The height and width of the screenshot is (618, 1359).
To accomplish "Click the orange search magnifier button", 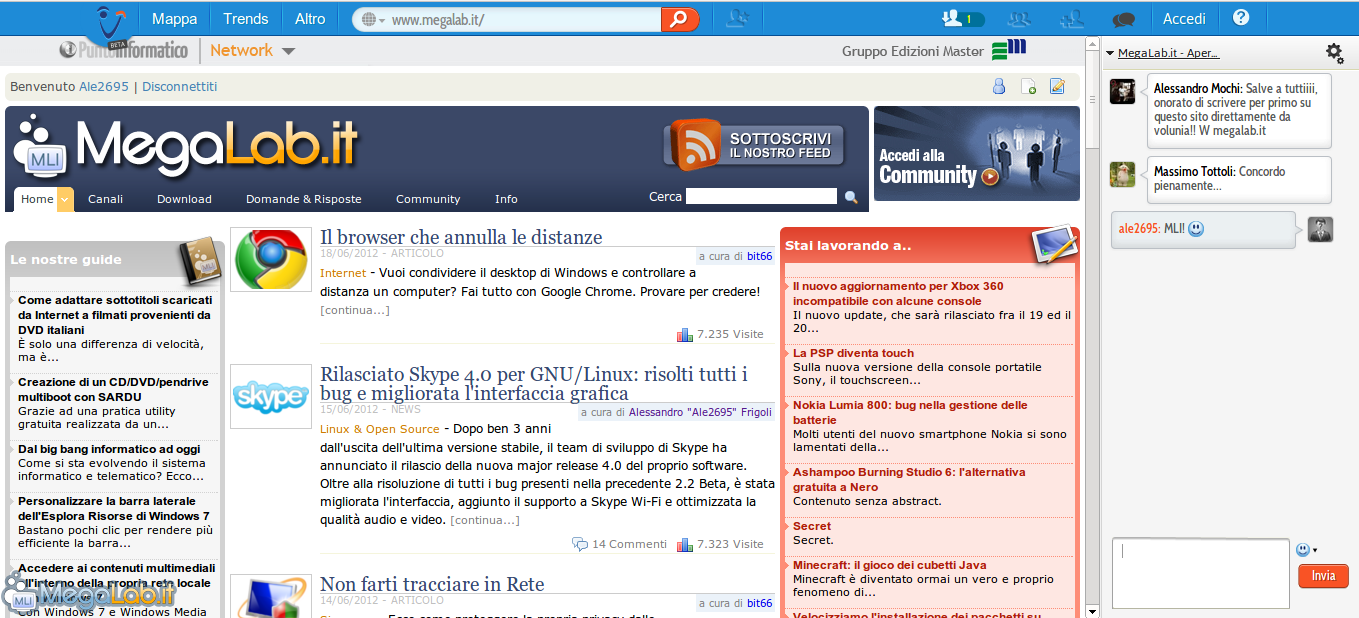I will pos(679,19).
